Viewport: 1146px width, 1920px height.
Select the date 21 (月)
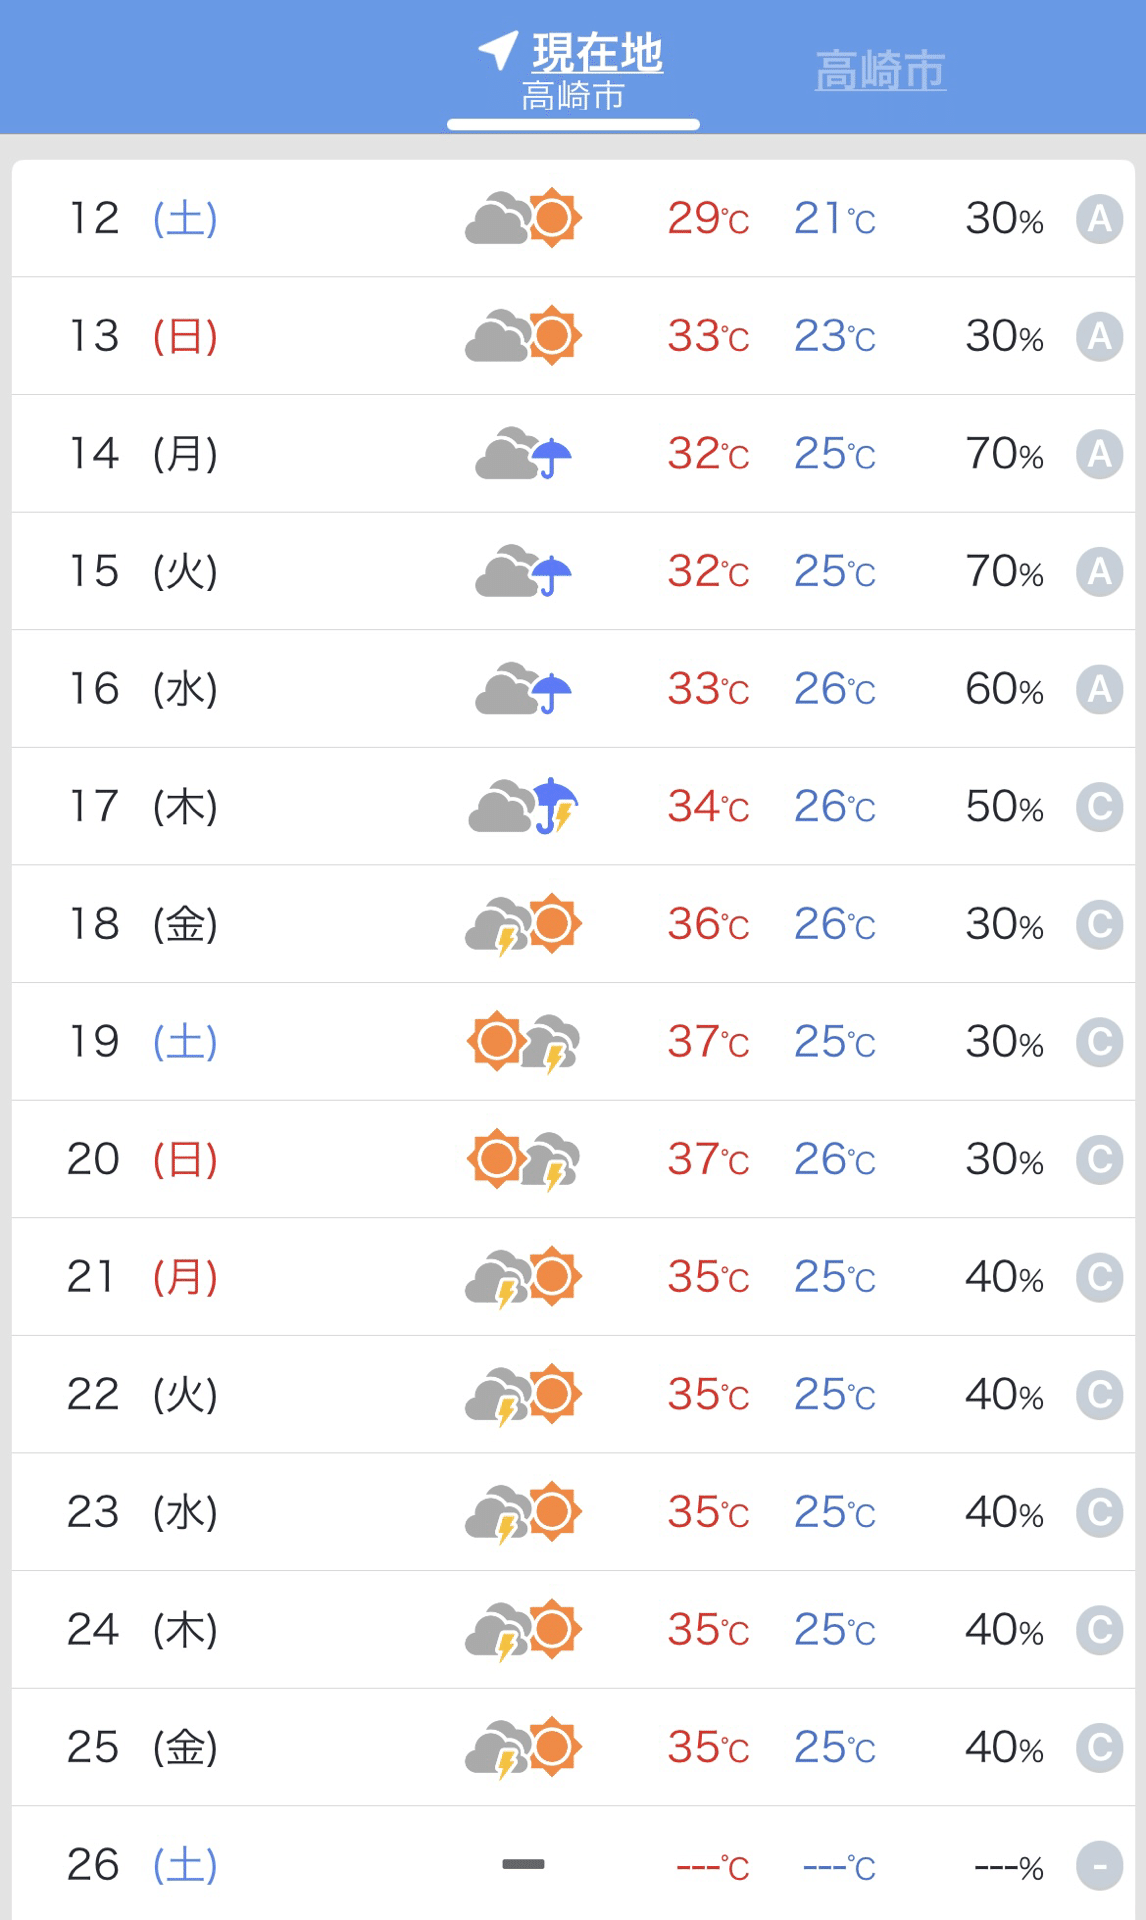pyautogui.click(x=142, y=1277)
